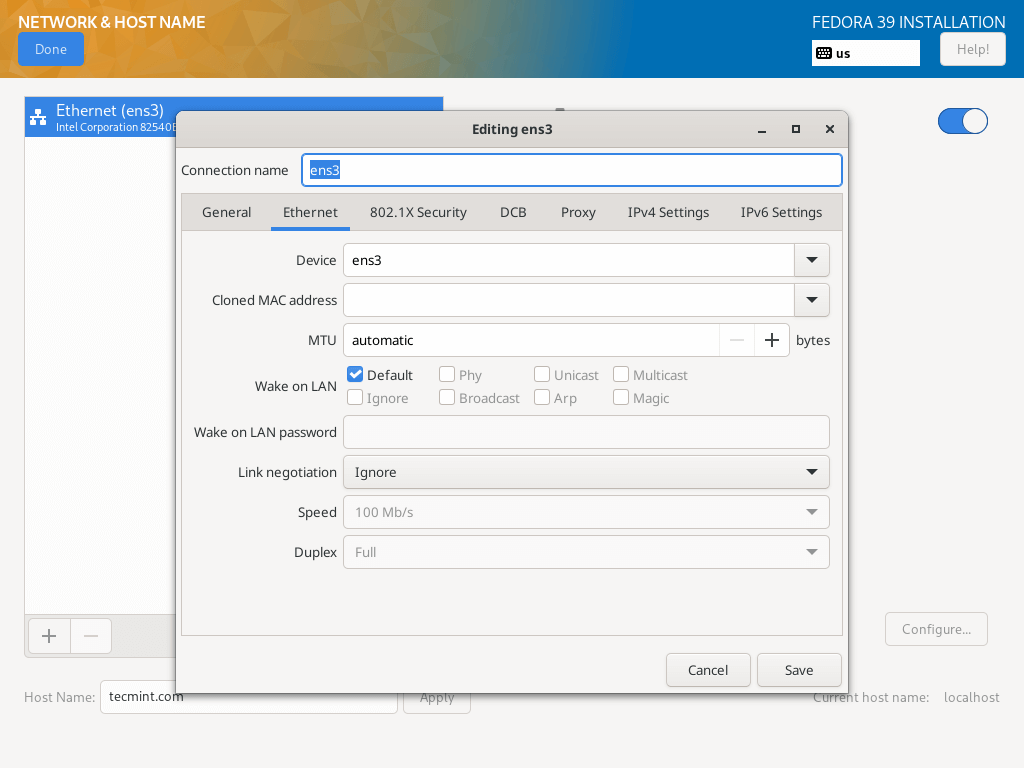Viewport: 1024px width, 768px height.
Task: Click the keyboard layout icon
Action: (x=824, y=53)
